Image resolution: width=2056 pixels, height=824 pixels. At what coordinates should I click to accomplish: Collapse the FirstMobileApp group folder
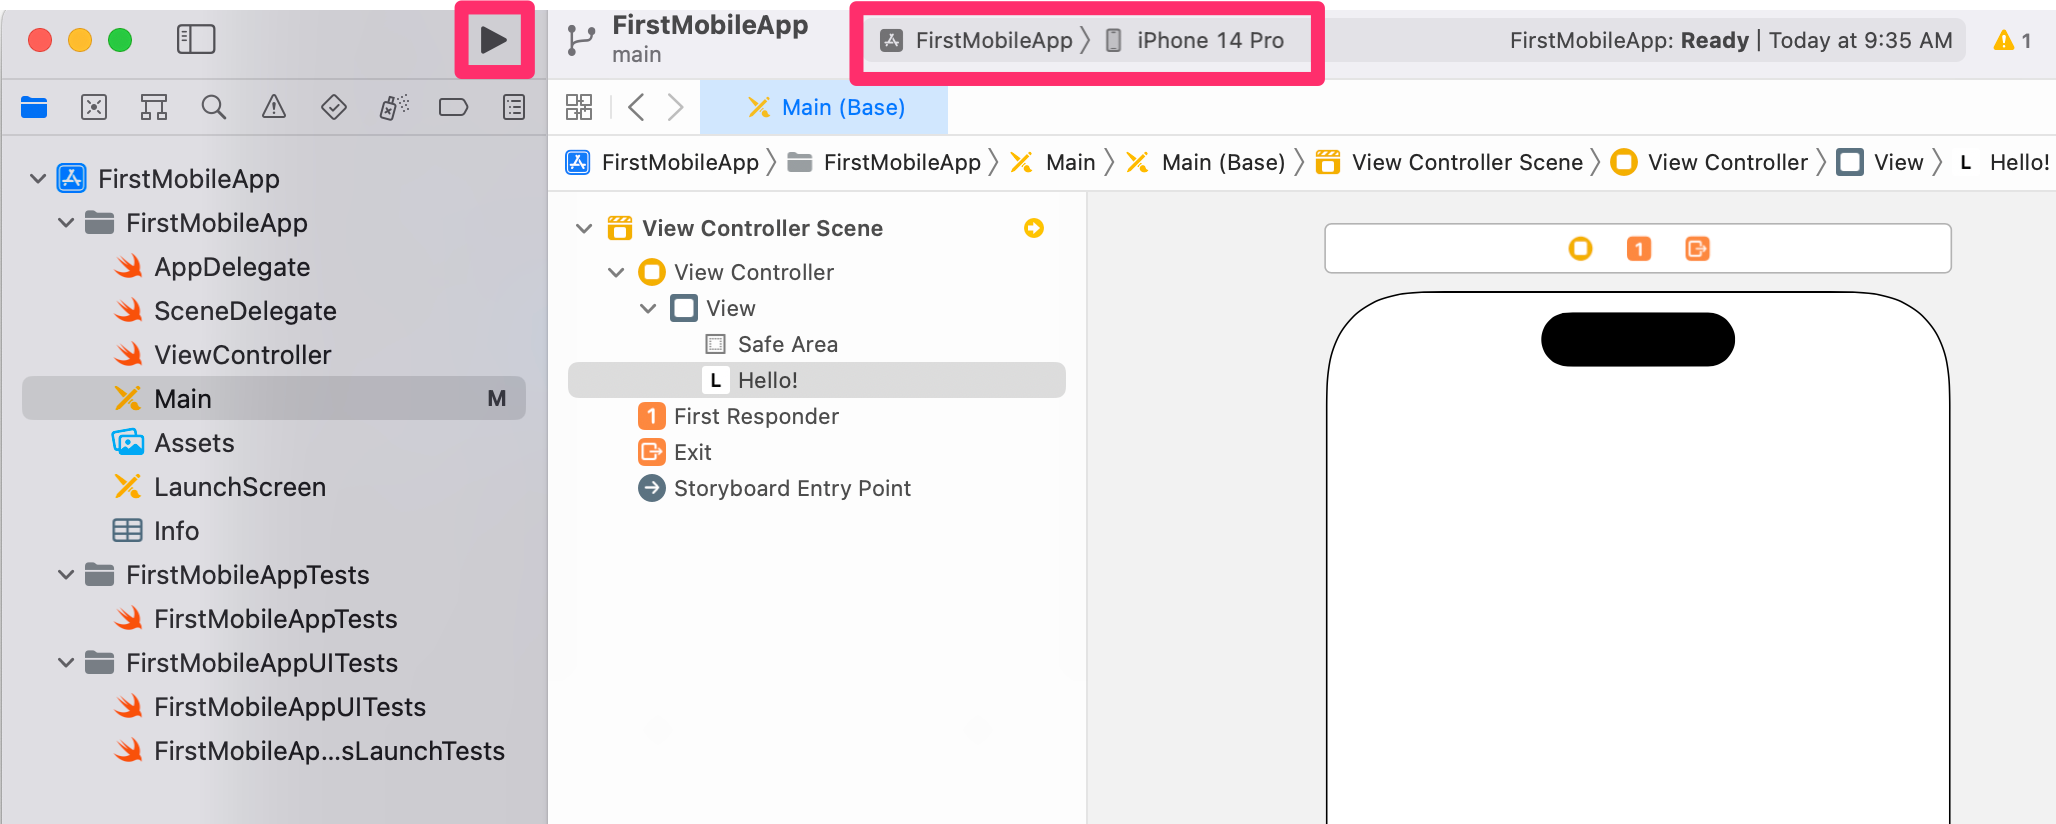66,223
